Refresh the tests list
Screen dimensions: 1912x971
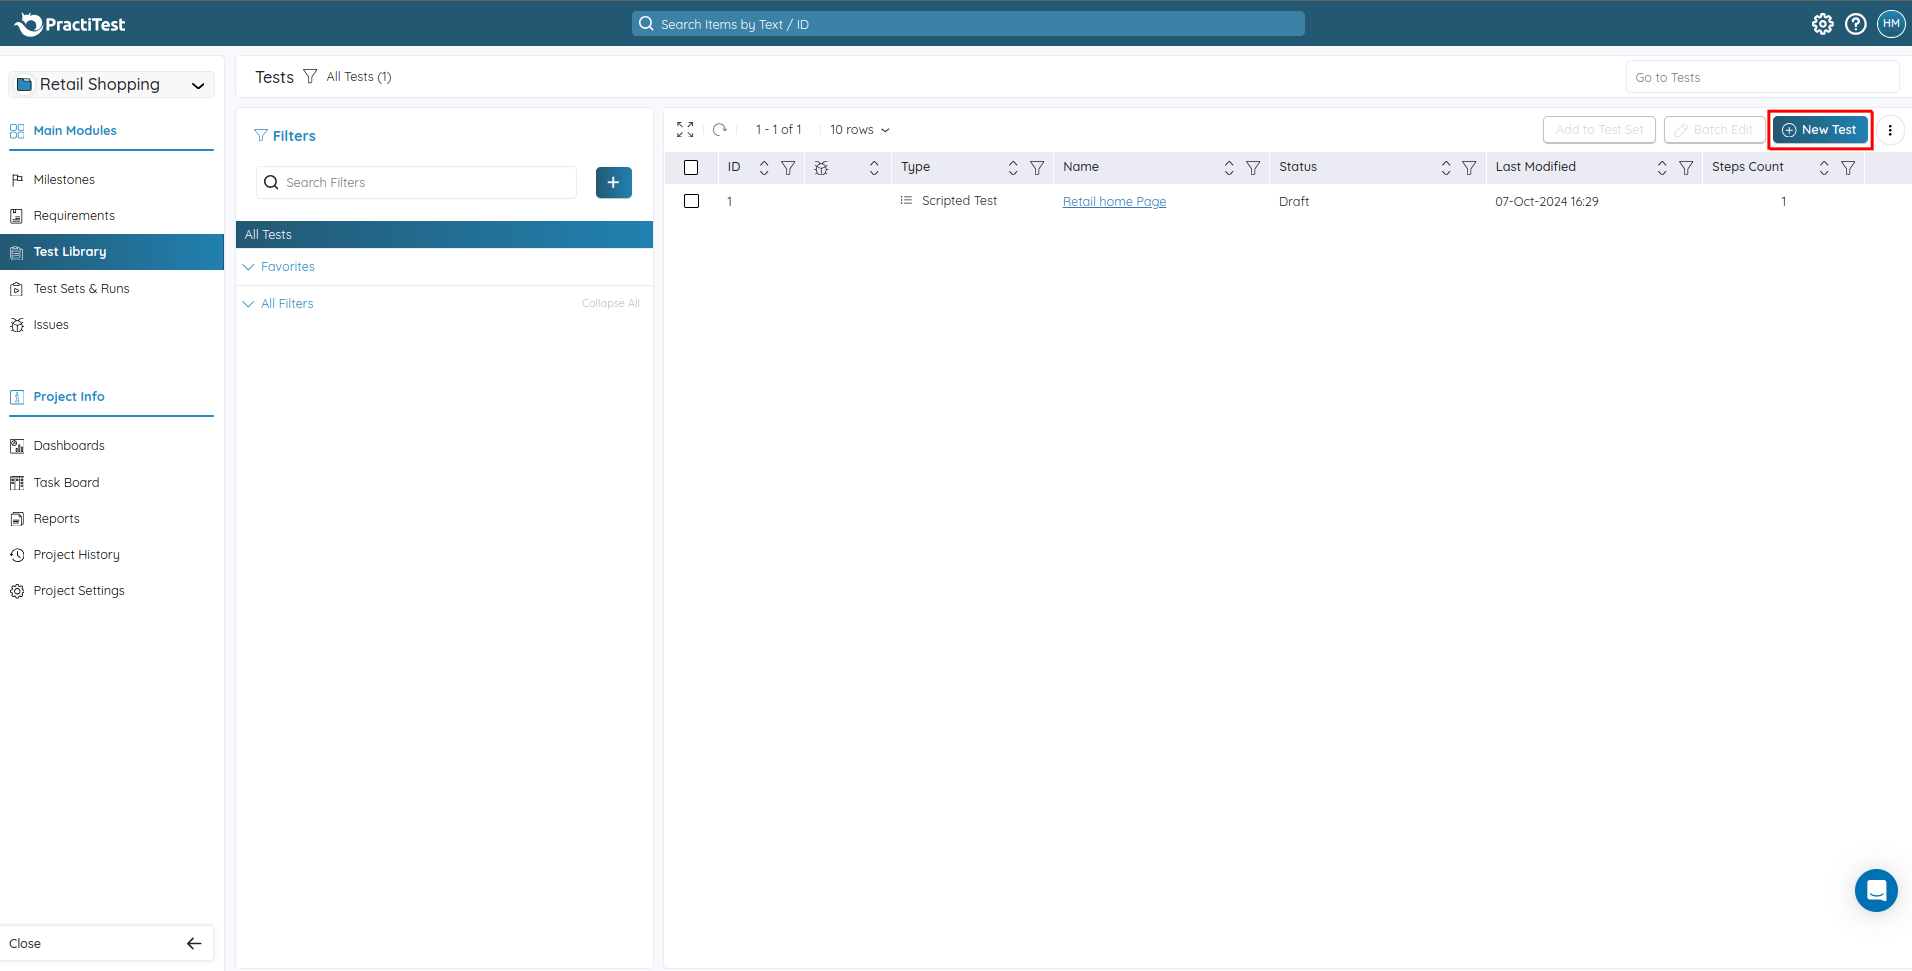coord(720,130)
